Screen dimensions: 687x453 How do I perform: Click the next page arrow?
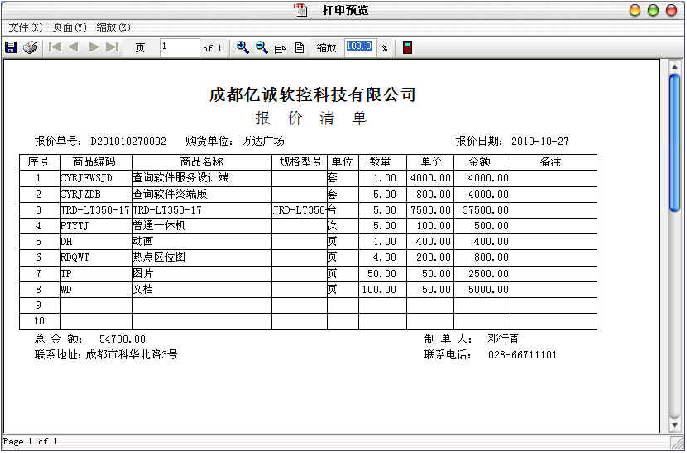pos(93,47)
